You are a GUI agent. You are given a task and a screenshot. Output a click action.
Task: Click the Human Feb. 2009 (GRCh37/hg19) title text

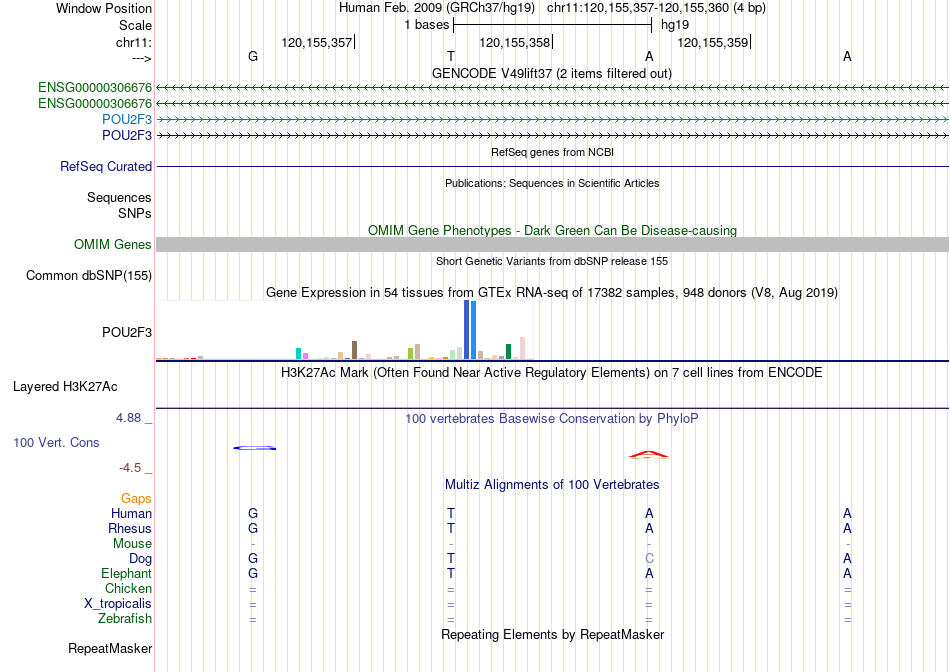437,8
